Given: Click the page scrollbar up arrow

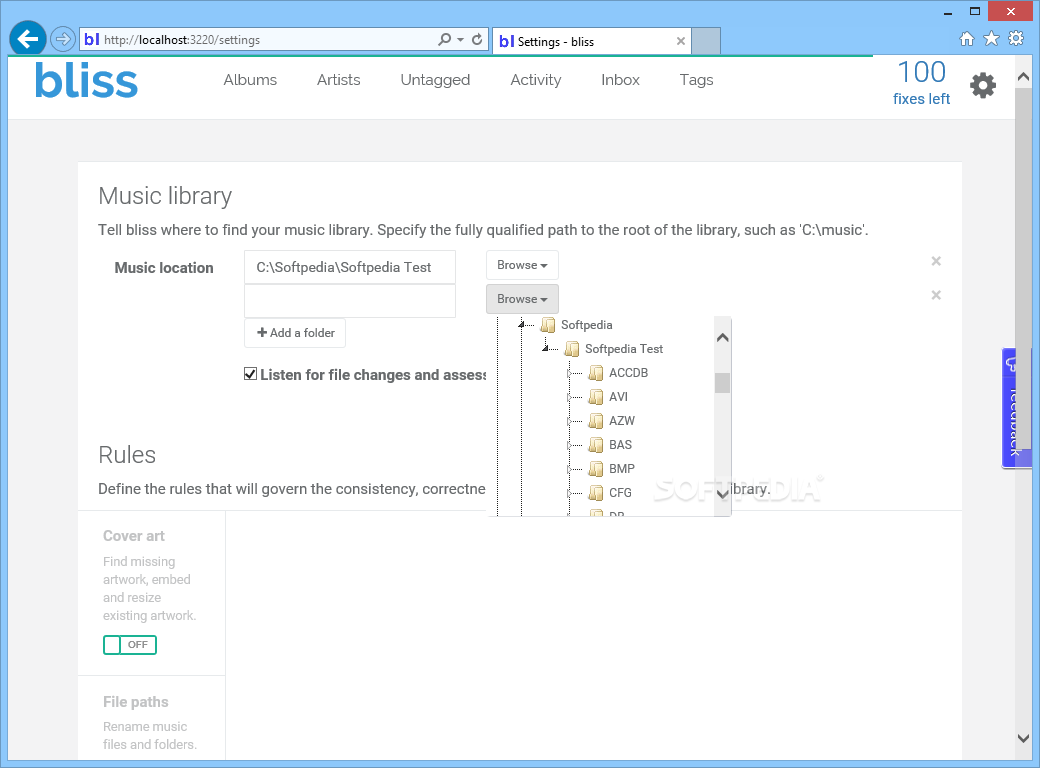Looking at the screenshot, I should point(1023,77).
